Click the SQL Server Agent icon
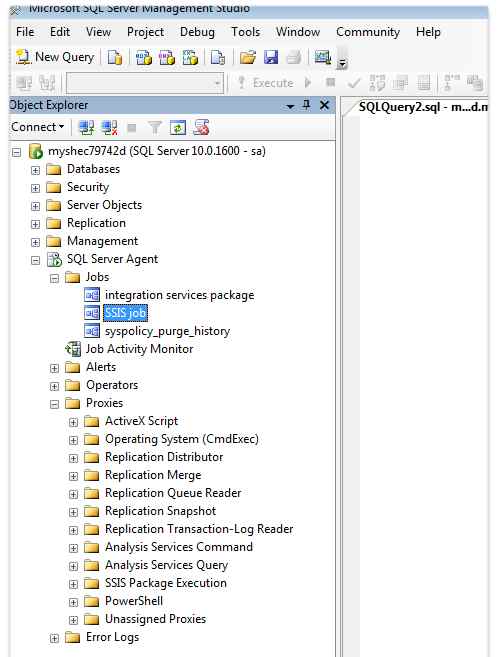 click(54, 259)
